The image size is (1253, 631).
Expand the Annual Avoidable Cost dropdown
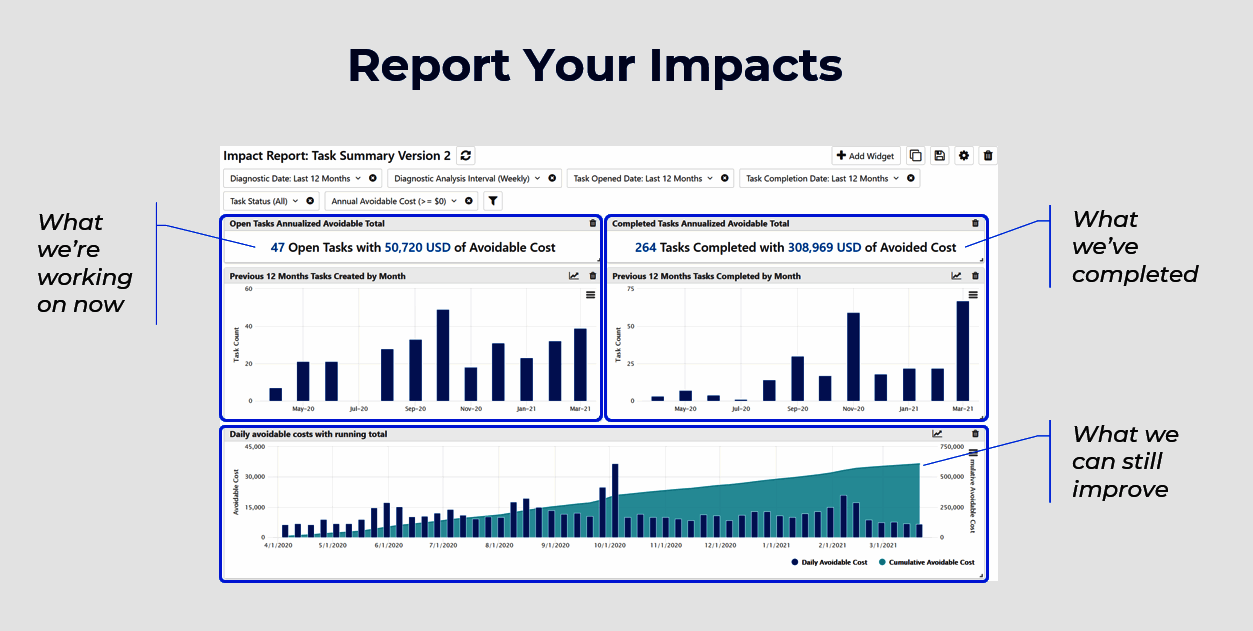point(454,200)
